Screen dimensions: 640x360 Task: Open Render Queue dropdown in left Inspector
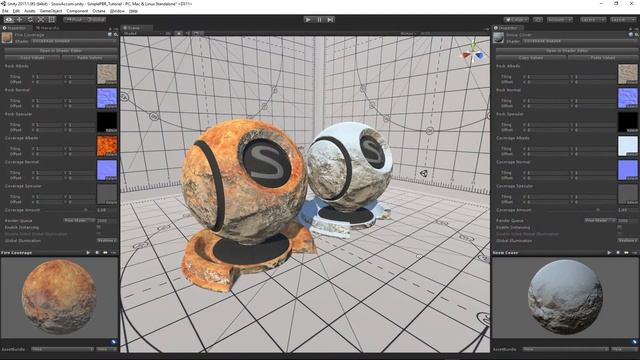pos(78,220)
